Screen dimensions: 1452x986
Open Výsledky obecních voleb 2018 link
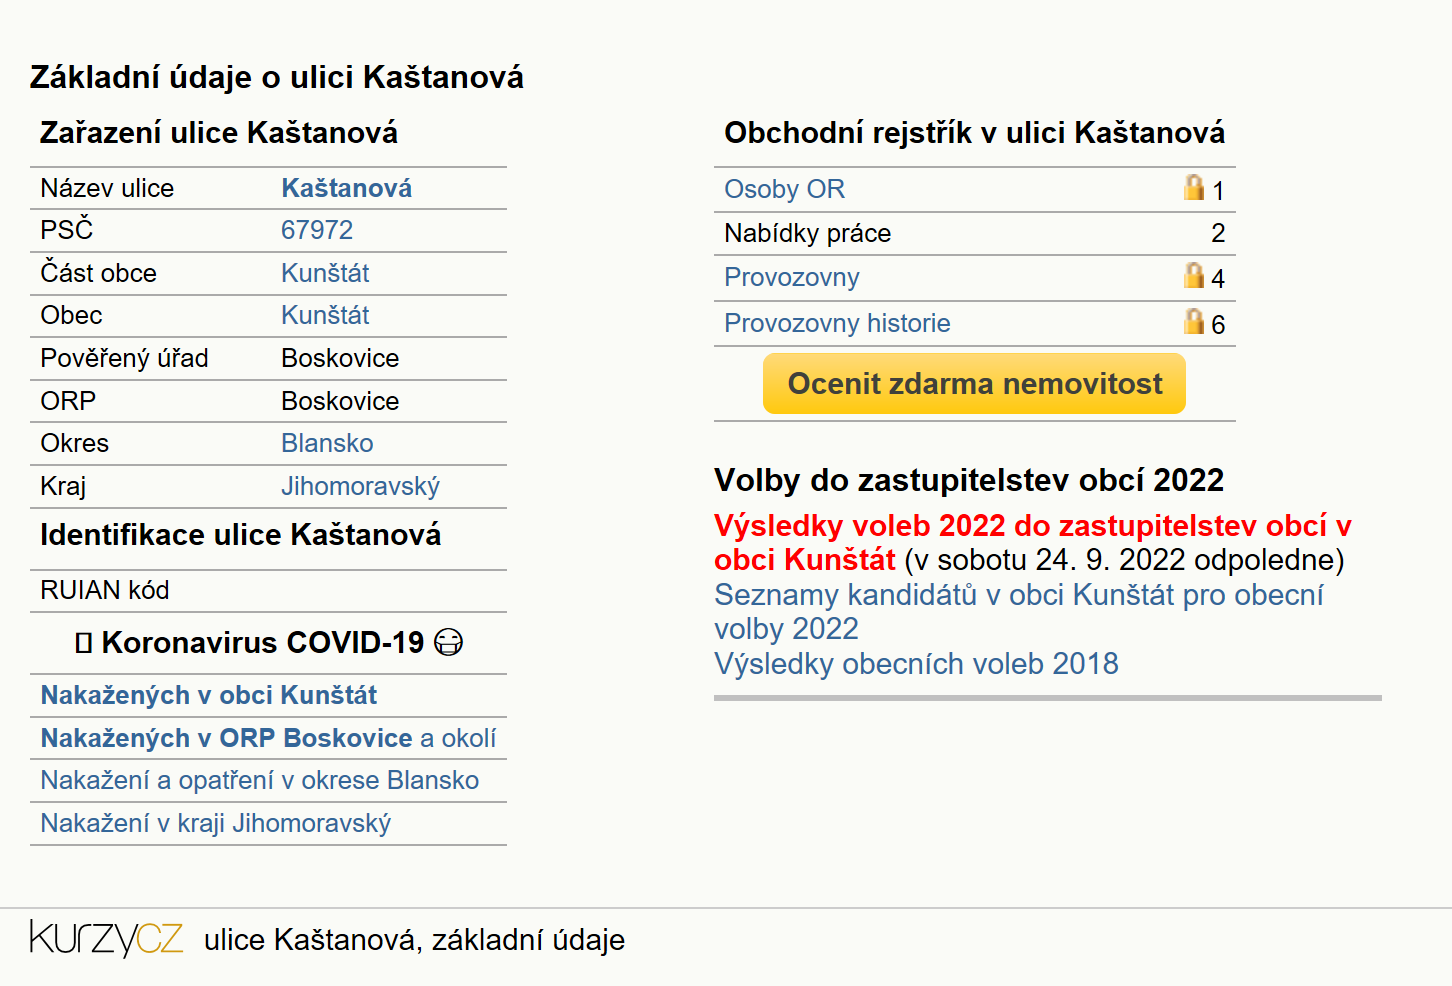[916, 664]
